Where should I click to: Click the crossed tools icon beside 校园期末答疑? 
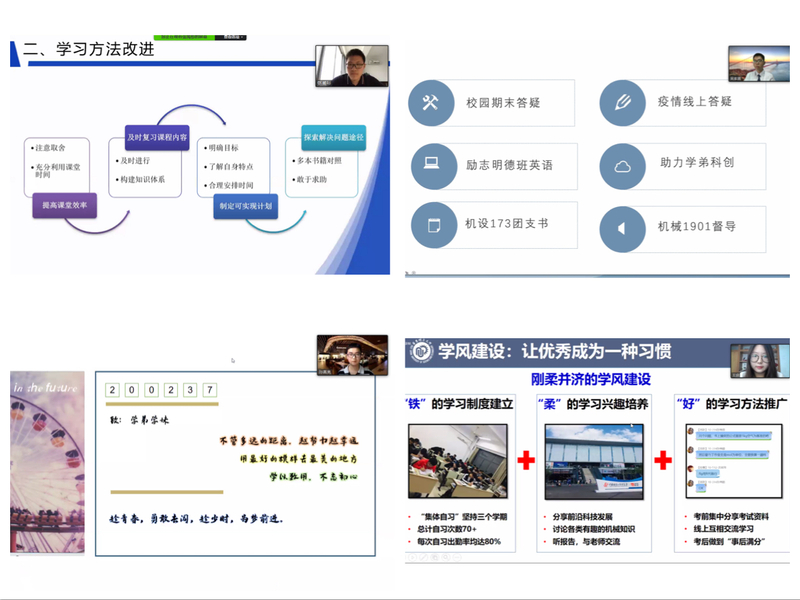(x=432, y=103)
